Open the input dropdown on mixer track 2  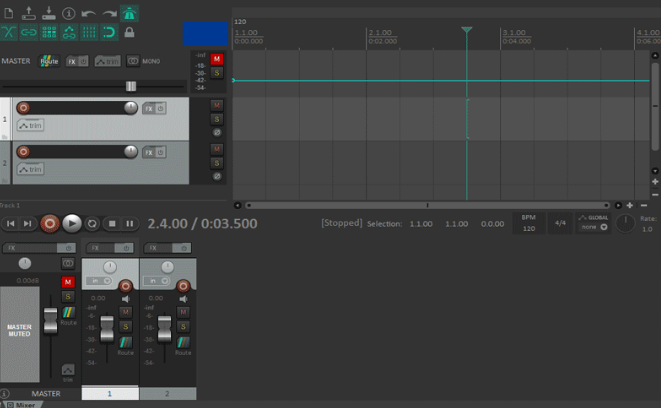click(156, 281)
